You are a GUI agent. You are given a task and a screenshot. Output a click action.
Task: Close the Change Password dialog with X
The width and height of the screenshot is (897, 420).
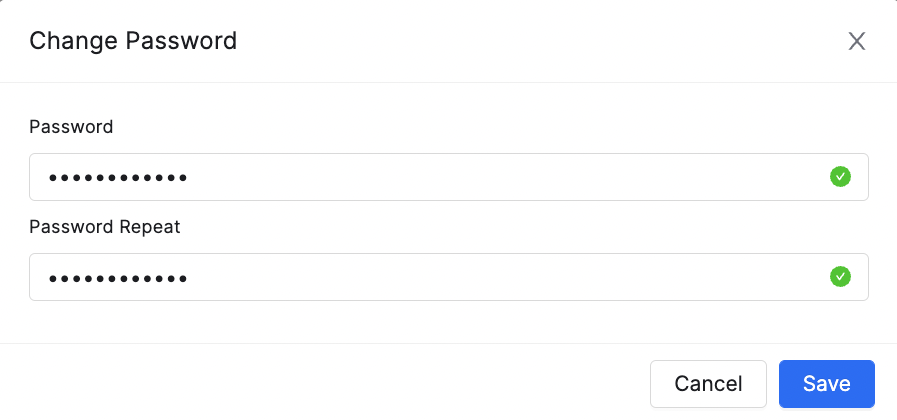pos(856,41)
